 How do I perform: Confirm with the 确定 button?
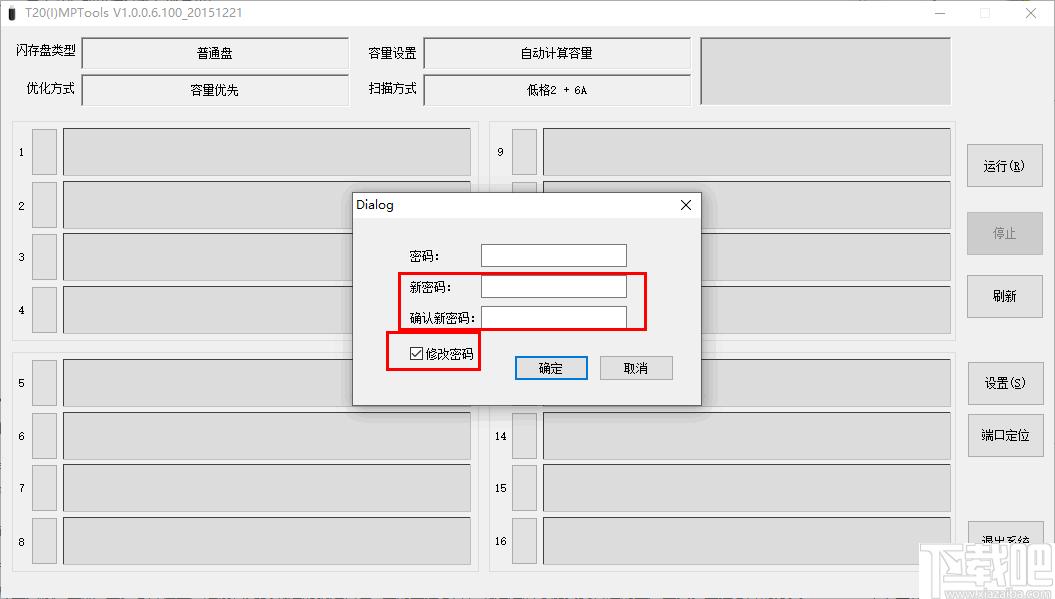tap(551, 368)
